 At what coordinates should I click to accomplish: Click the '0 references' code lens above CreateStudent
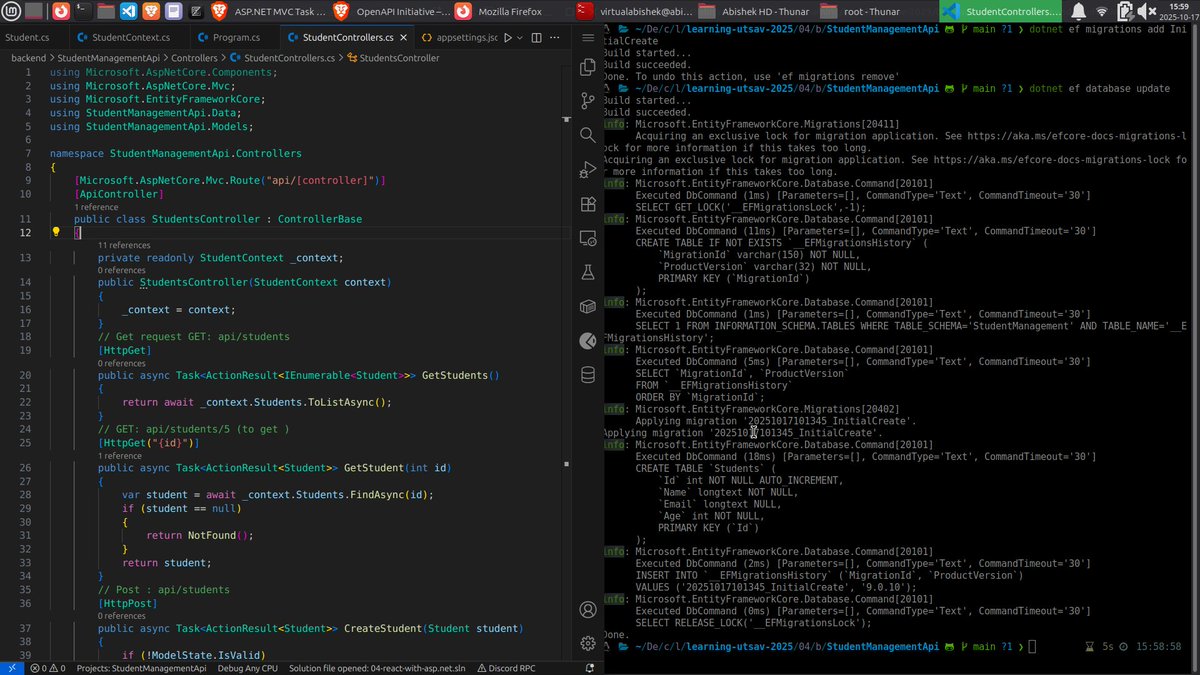coord(122,616)
